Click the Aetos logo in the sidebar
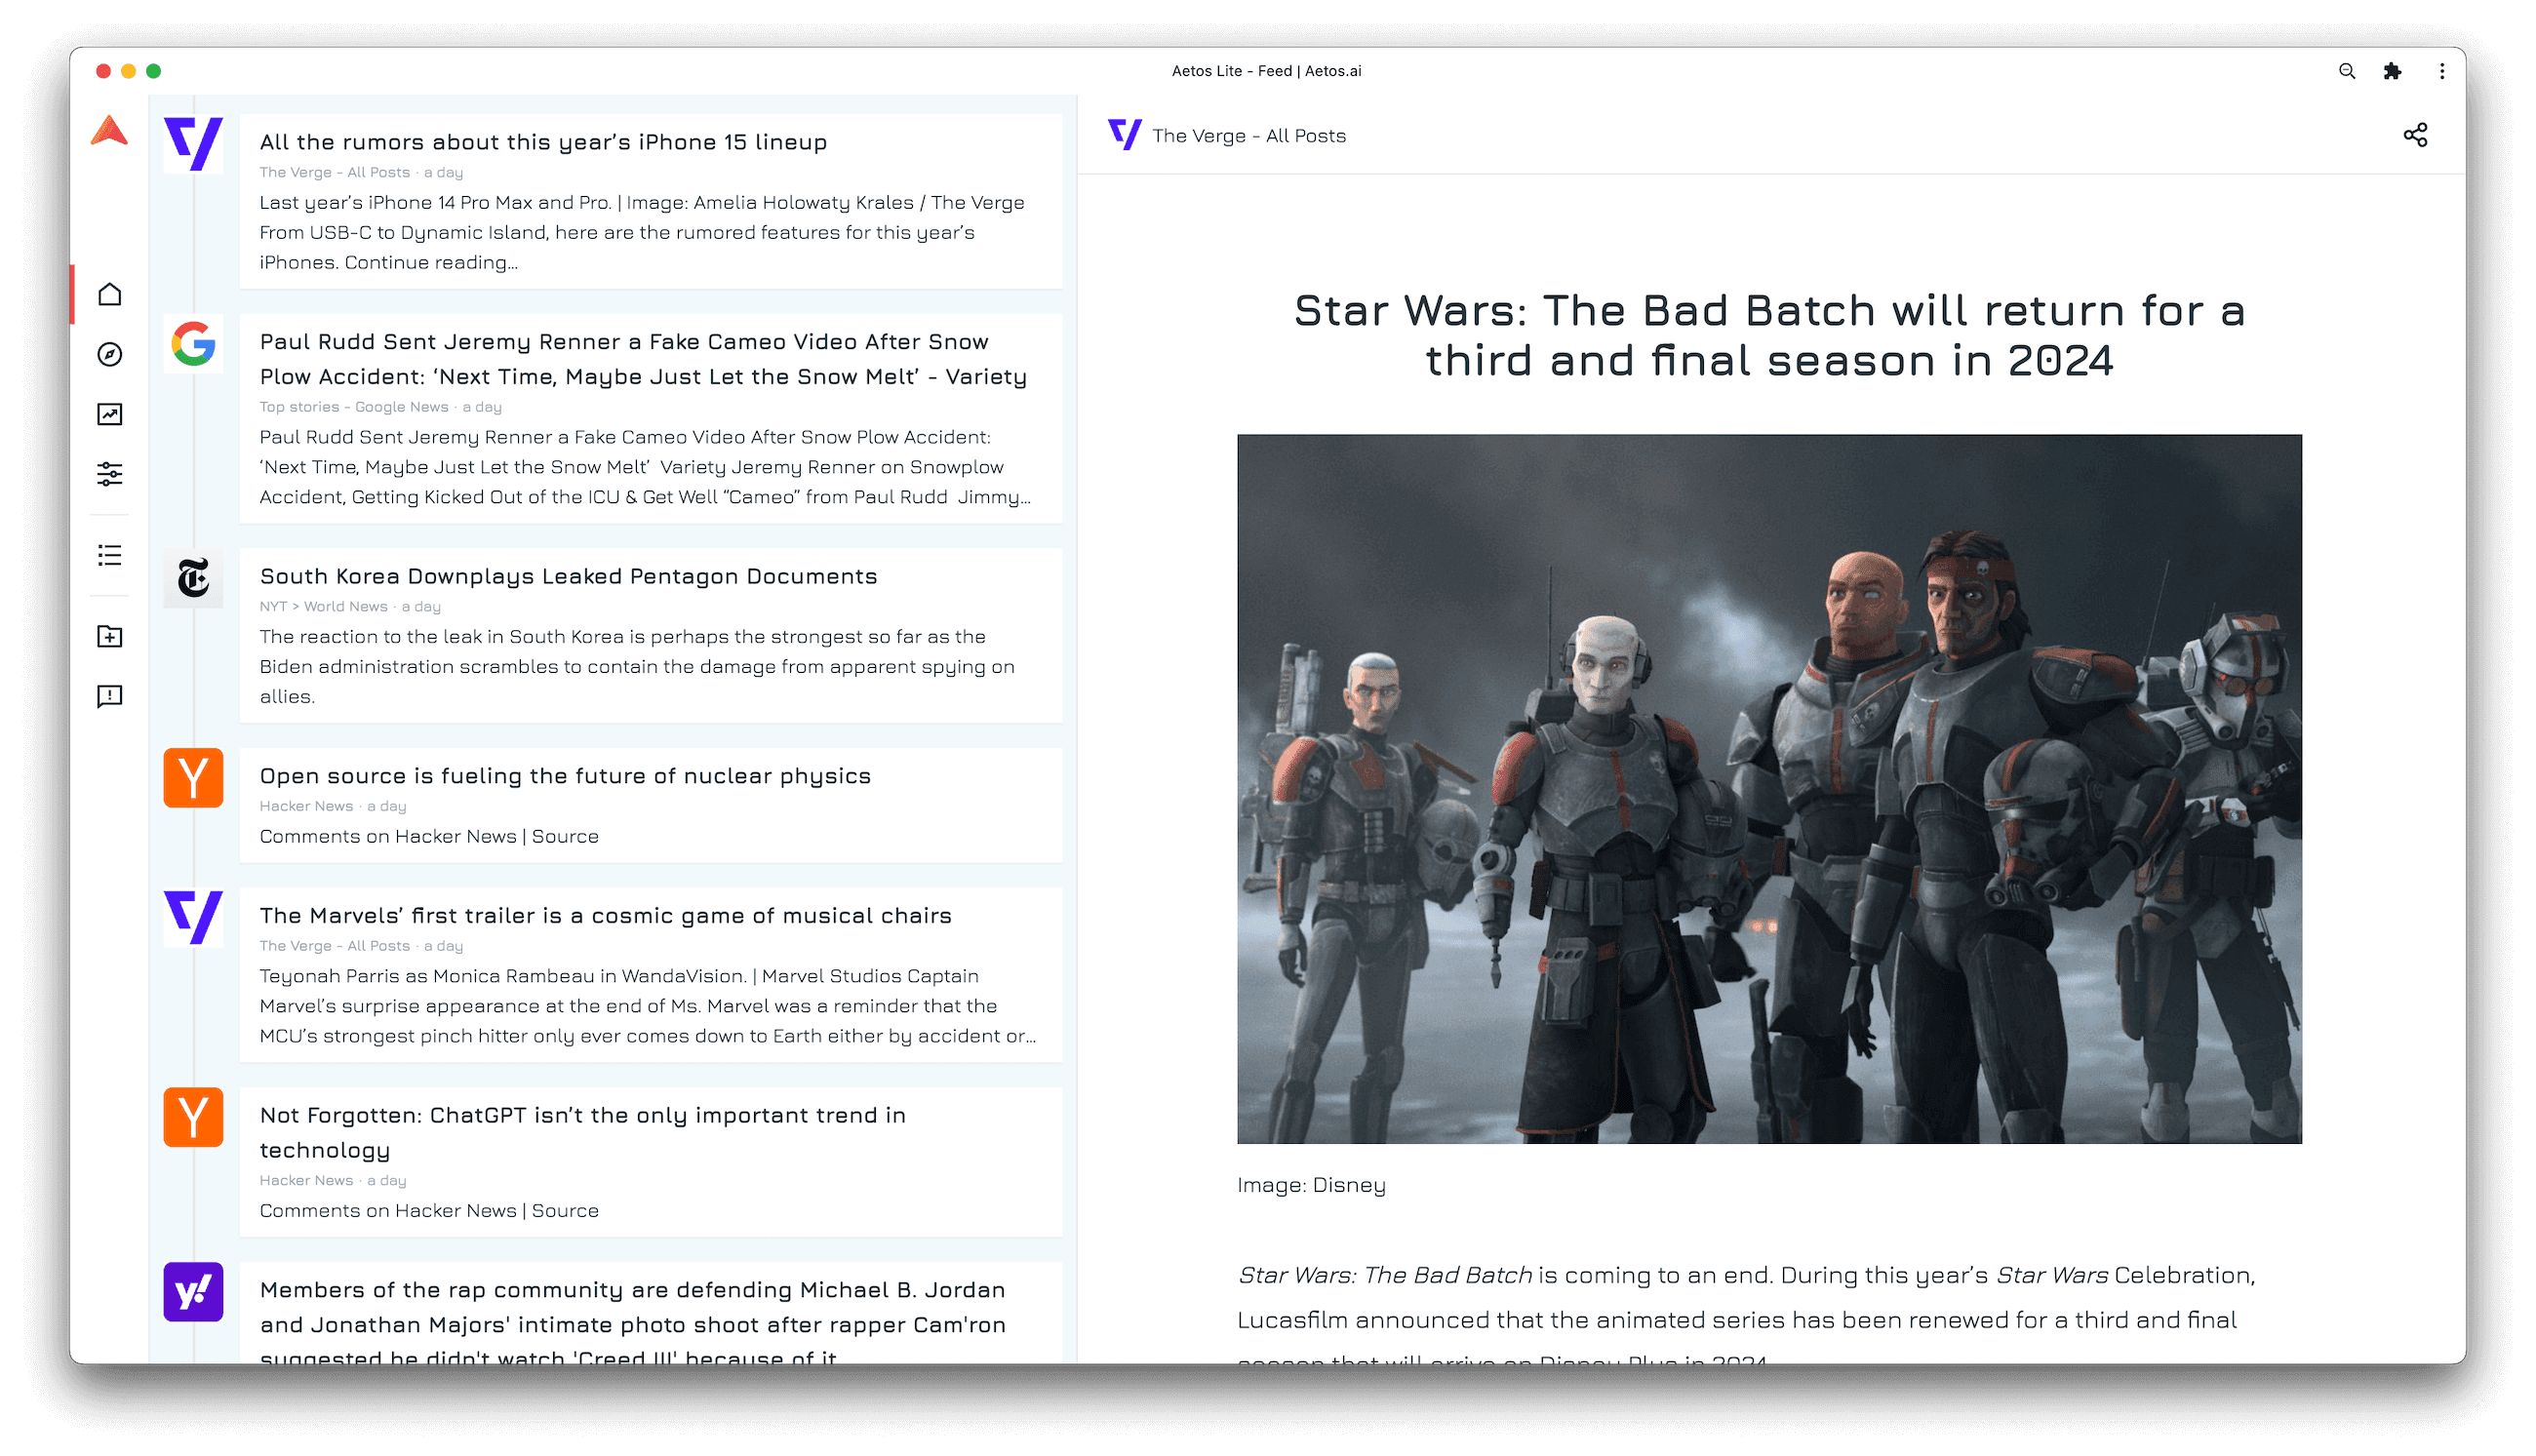2536x1456 pixels. pyautogui.click(x=109, y=130)
